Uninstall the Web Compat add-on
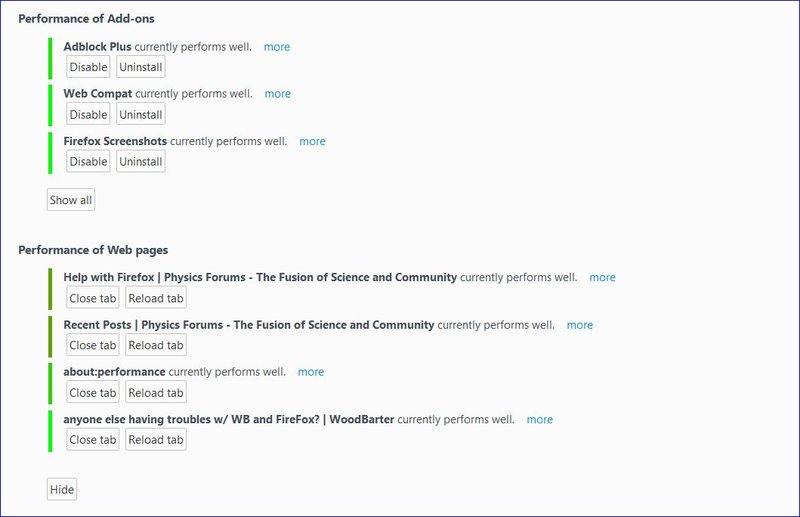Image resolution: width=800 pixels, height=517 pixels. 141,114
